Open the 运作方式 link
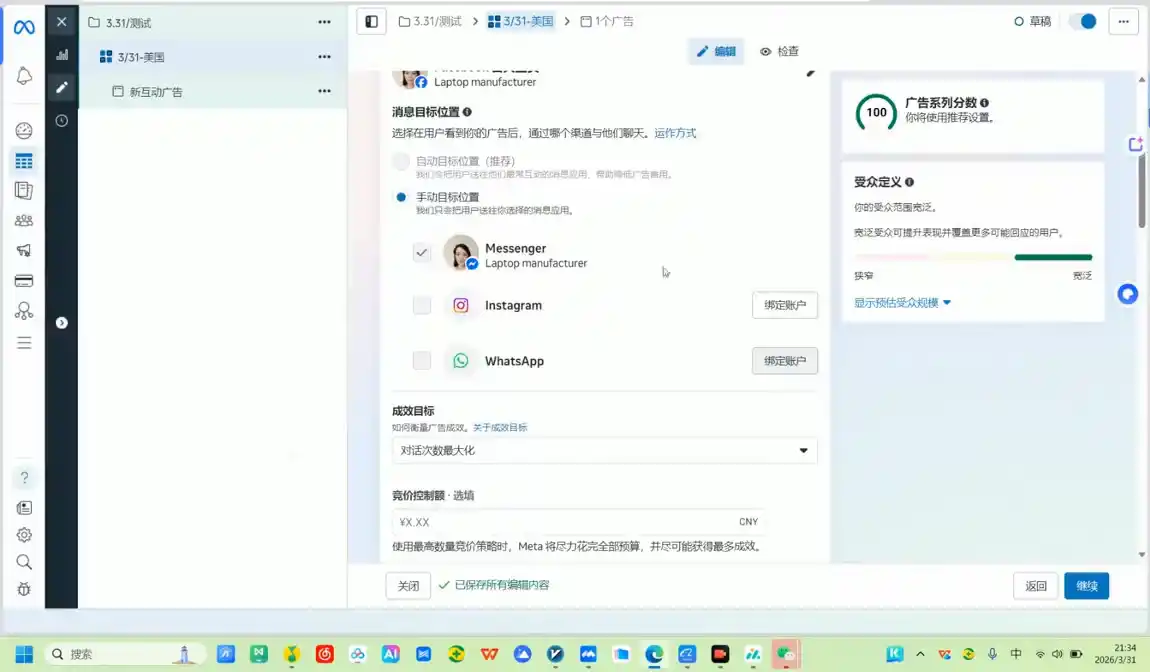 tap(675, 133)
